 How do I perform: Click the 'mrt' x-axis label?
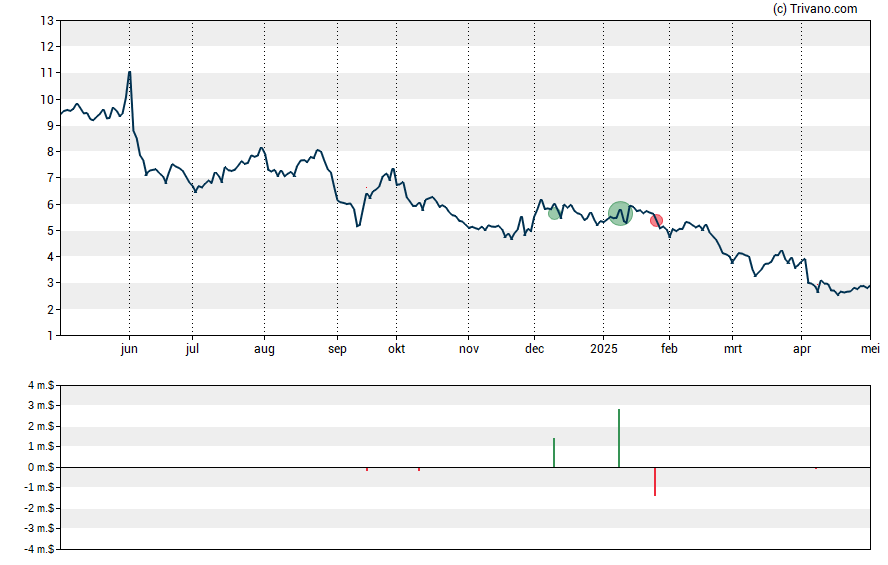tap(732, 349)
